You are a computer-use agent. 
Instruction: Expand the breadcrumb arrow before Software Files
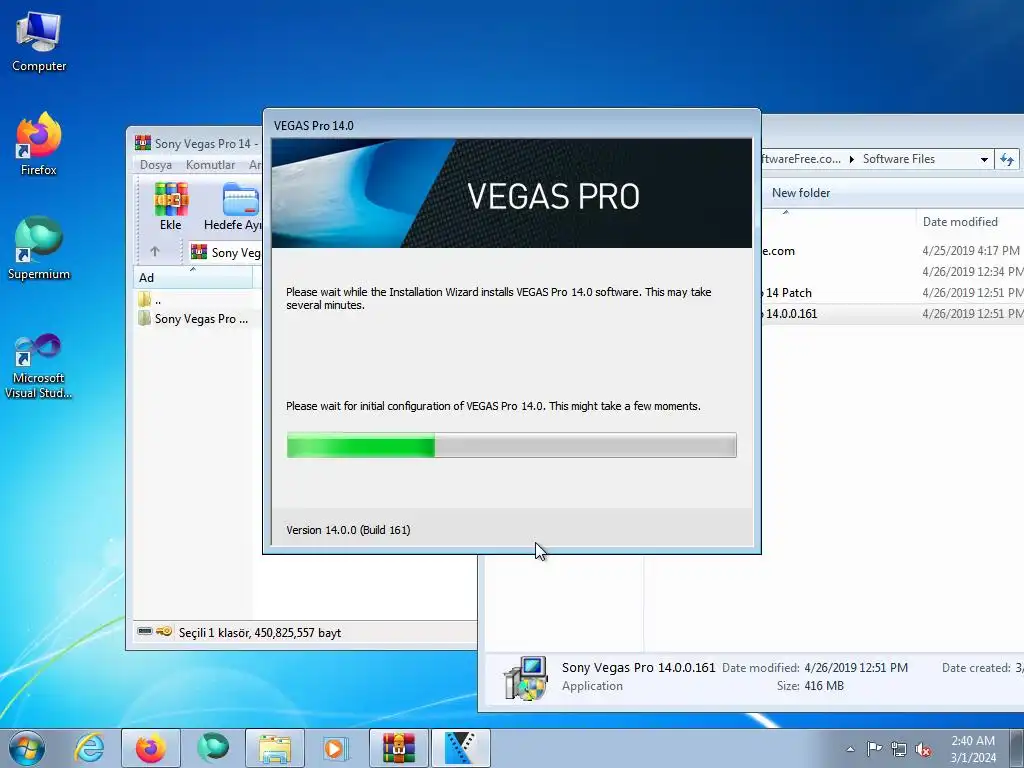point(851,159)
